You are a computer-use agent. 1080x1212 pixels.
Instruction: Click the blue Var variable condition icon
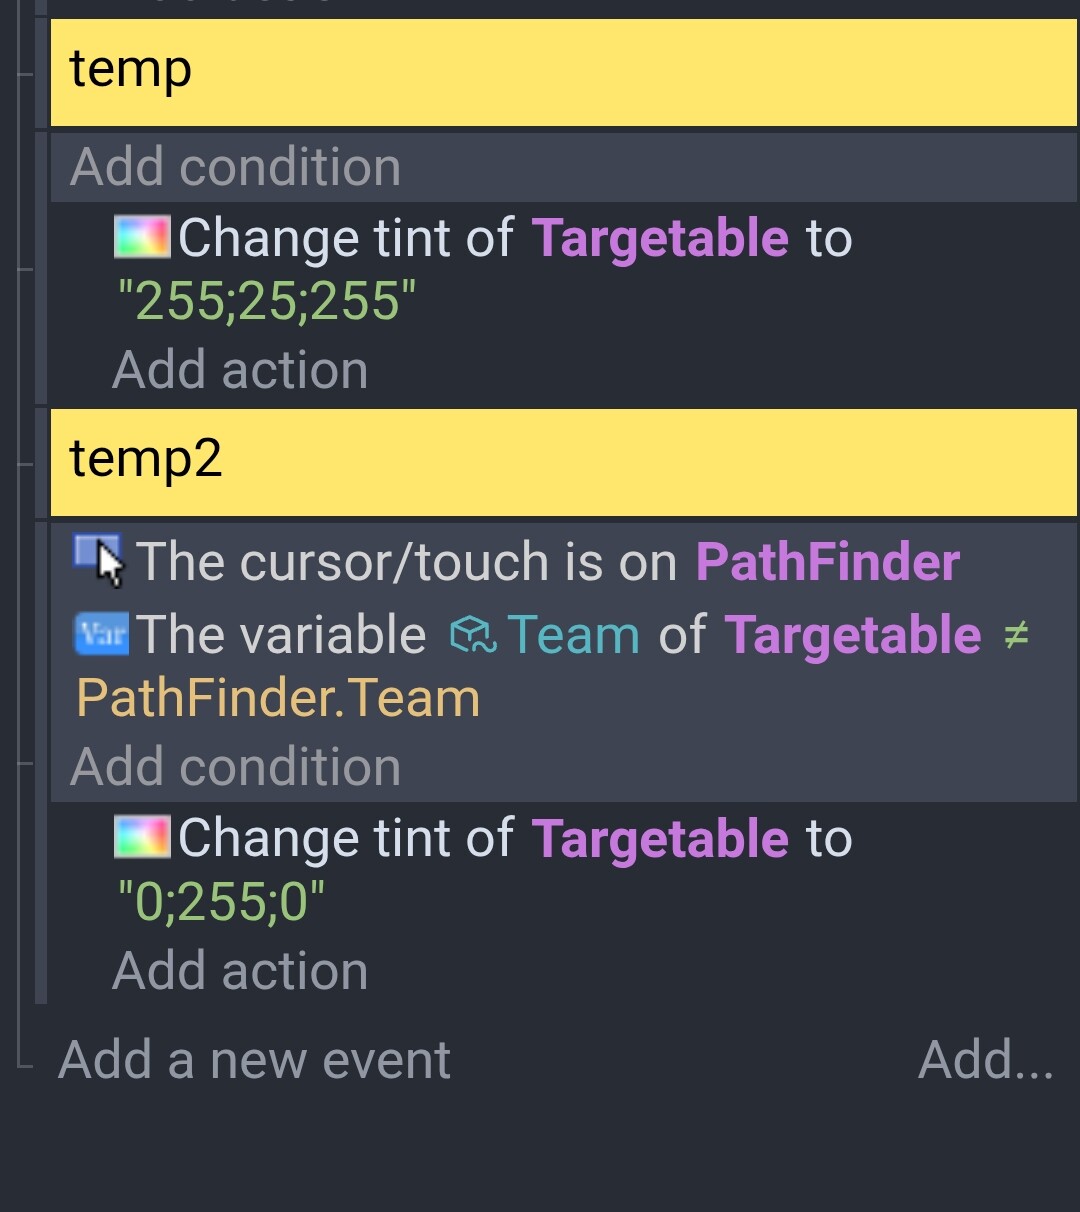click(x=101, y=635)
